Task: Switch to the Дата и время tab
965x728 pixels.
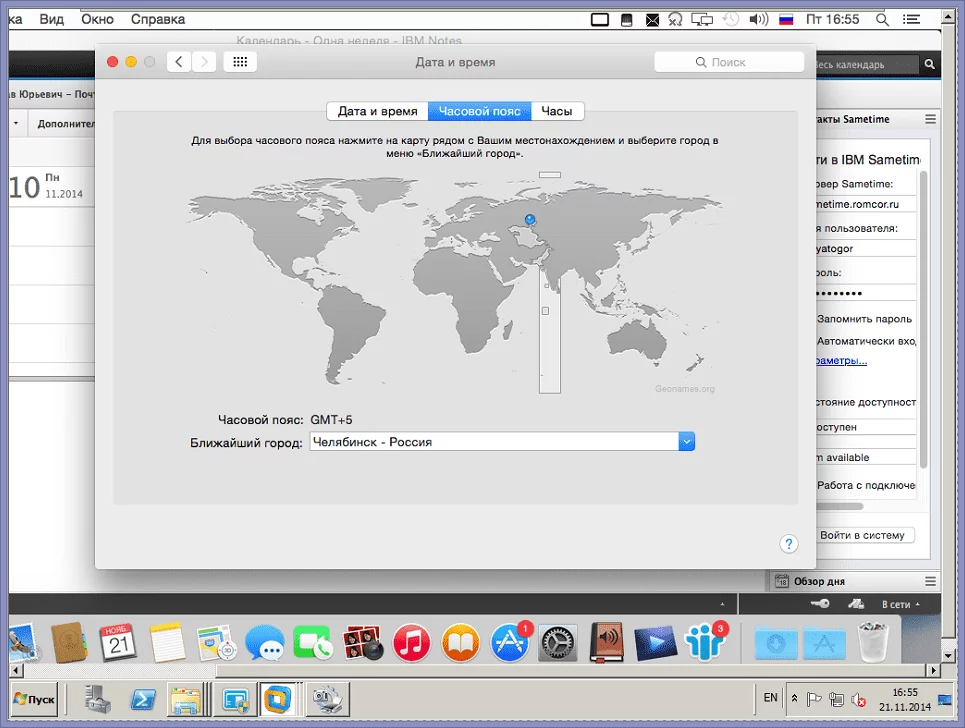Action: coord(377,111)
